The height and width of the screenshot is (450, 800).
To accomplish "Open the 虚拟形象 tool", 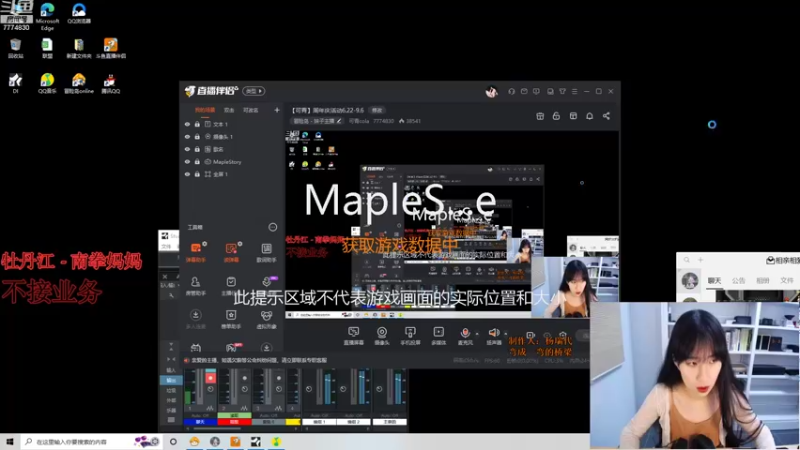I will pos(266,319).
